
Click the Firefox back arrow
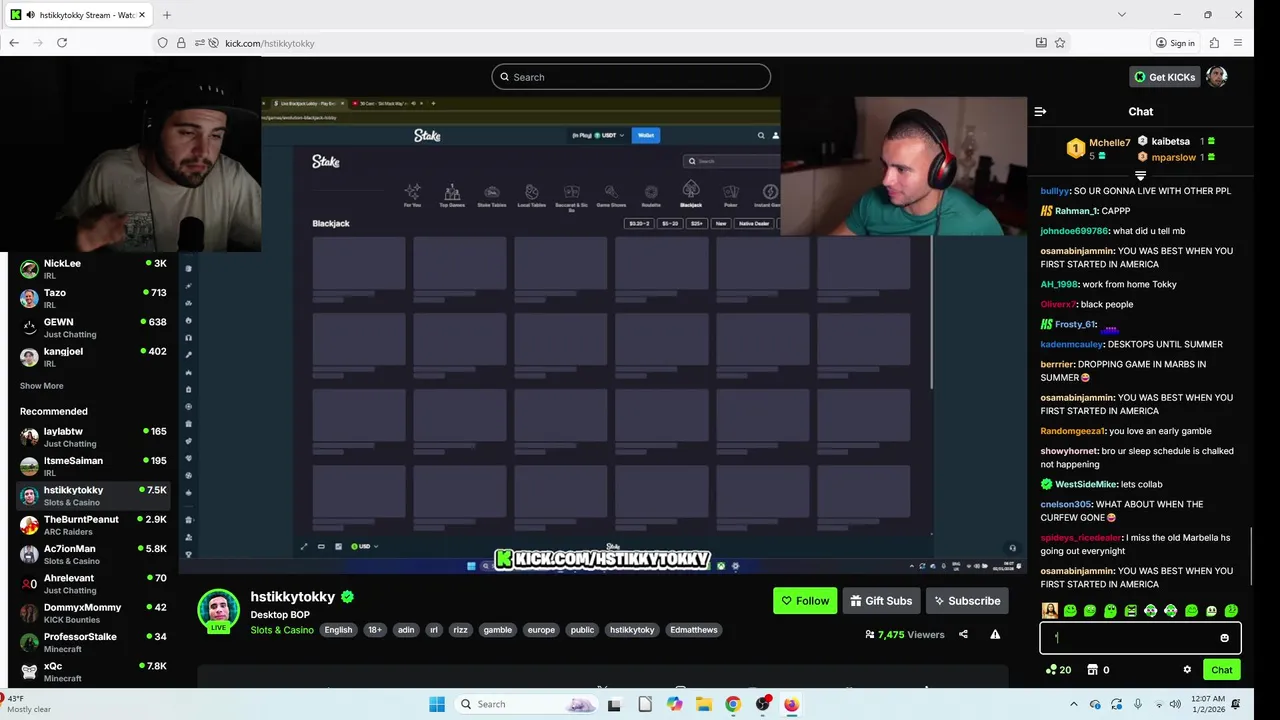[x=14, y=43]
